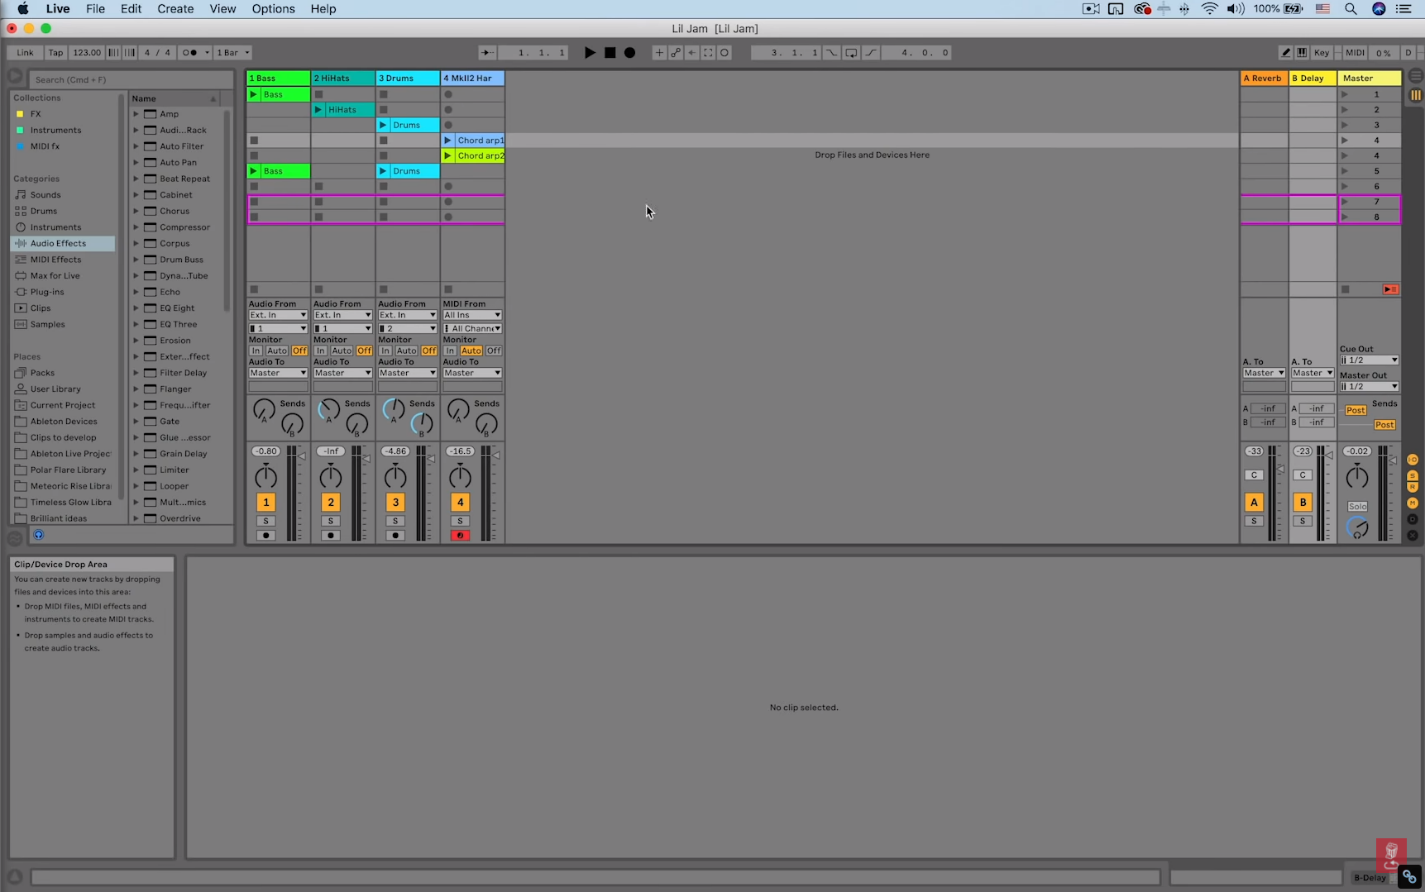Arm the transport Record button
This screenshot has width=1425, height=892.
pyautogui.click(x=629, y=53)
